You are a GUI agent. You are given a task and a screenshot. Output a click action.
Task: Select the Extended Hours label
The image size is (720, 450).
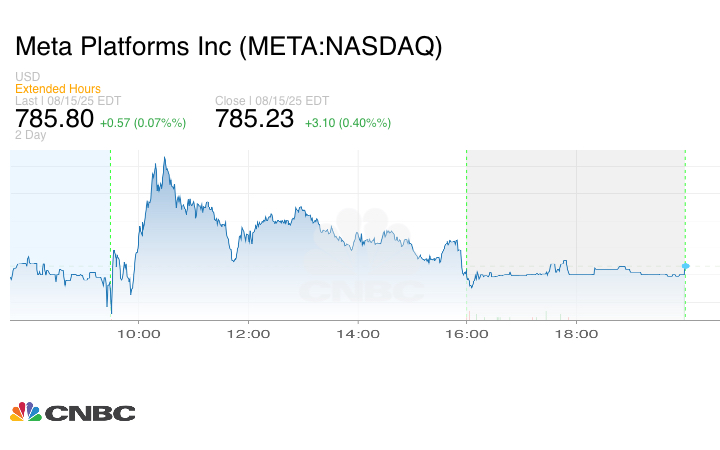(57, 89)
